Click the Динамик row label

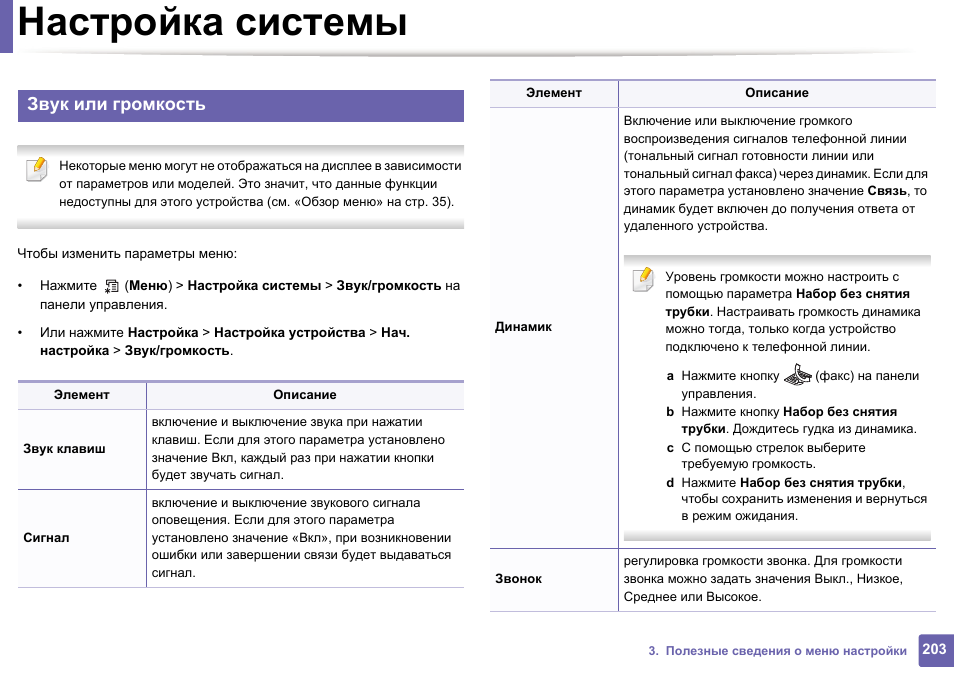pos(523,327)
